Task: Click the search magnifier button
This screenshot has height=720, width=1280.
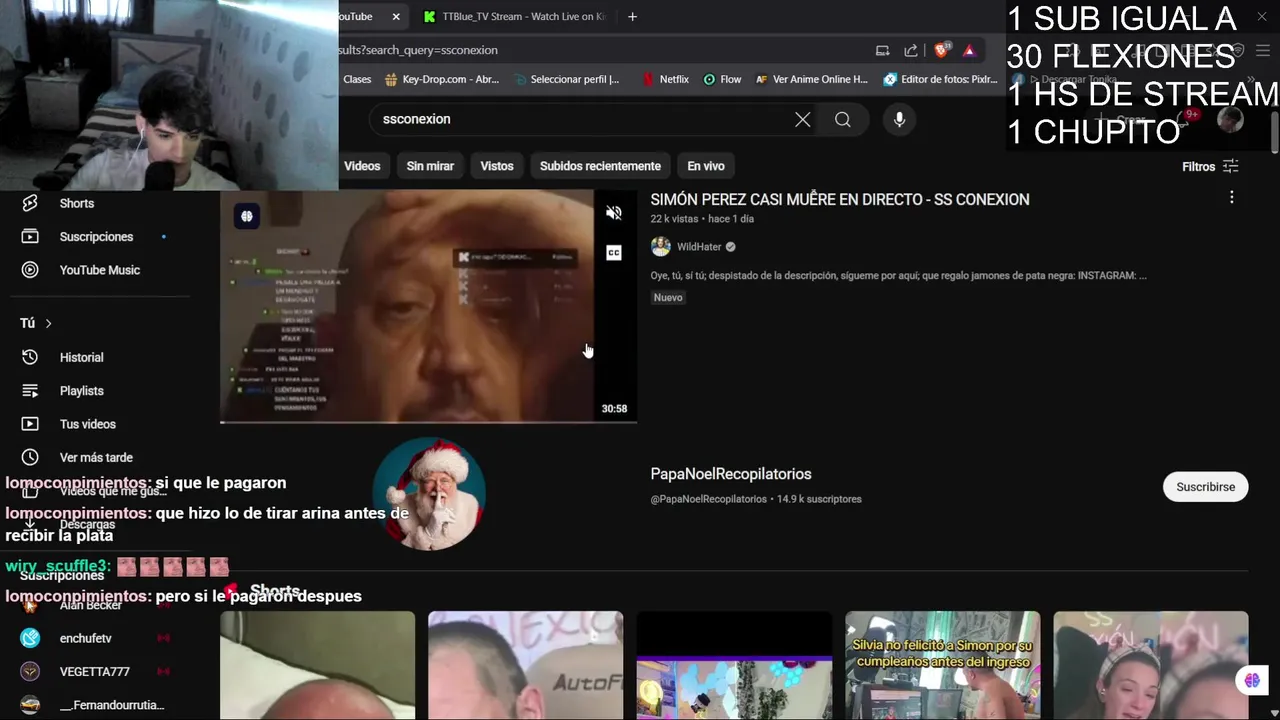Action: pyautogui.click(x=843, y=120)
